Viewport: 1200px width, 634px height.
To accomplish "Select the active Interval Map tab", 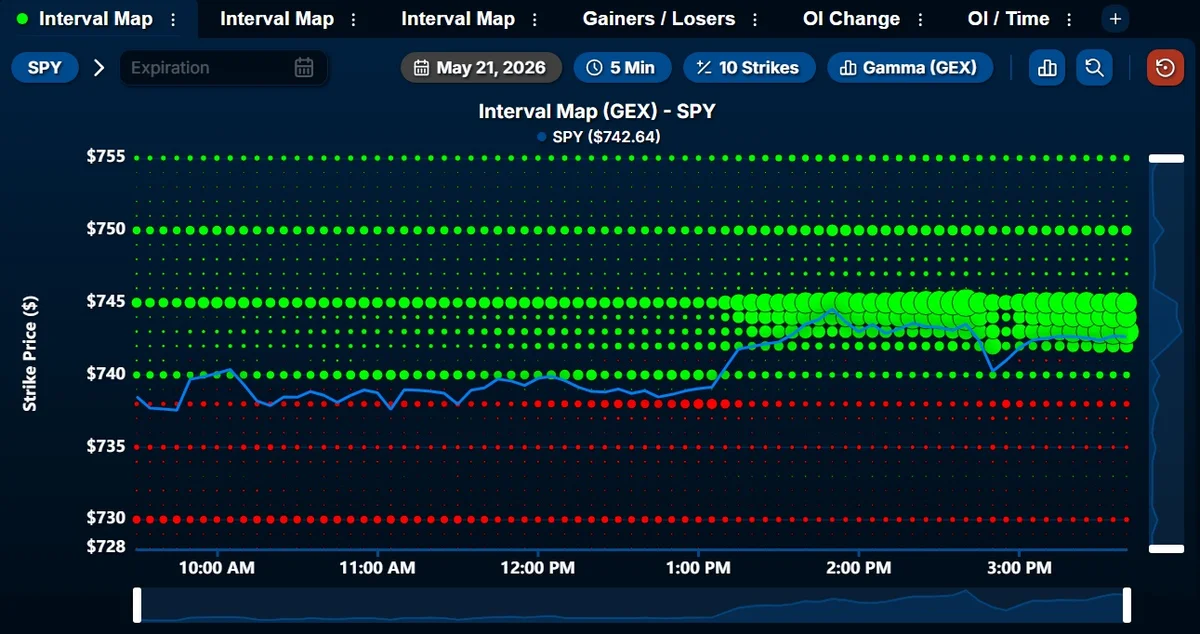I will (x=96, y=19).
